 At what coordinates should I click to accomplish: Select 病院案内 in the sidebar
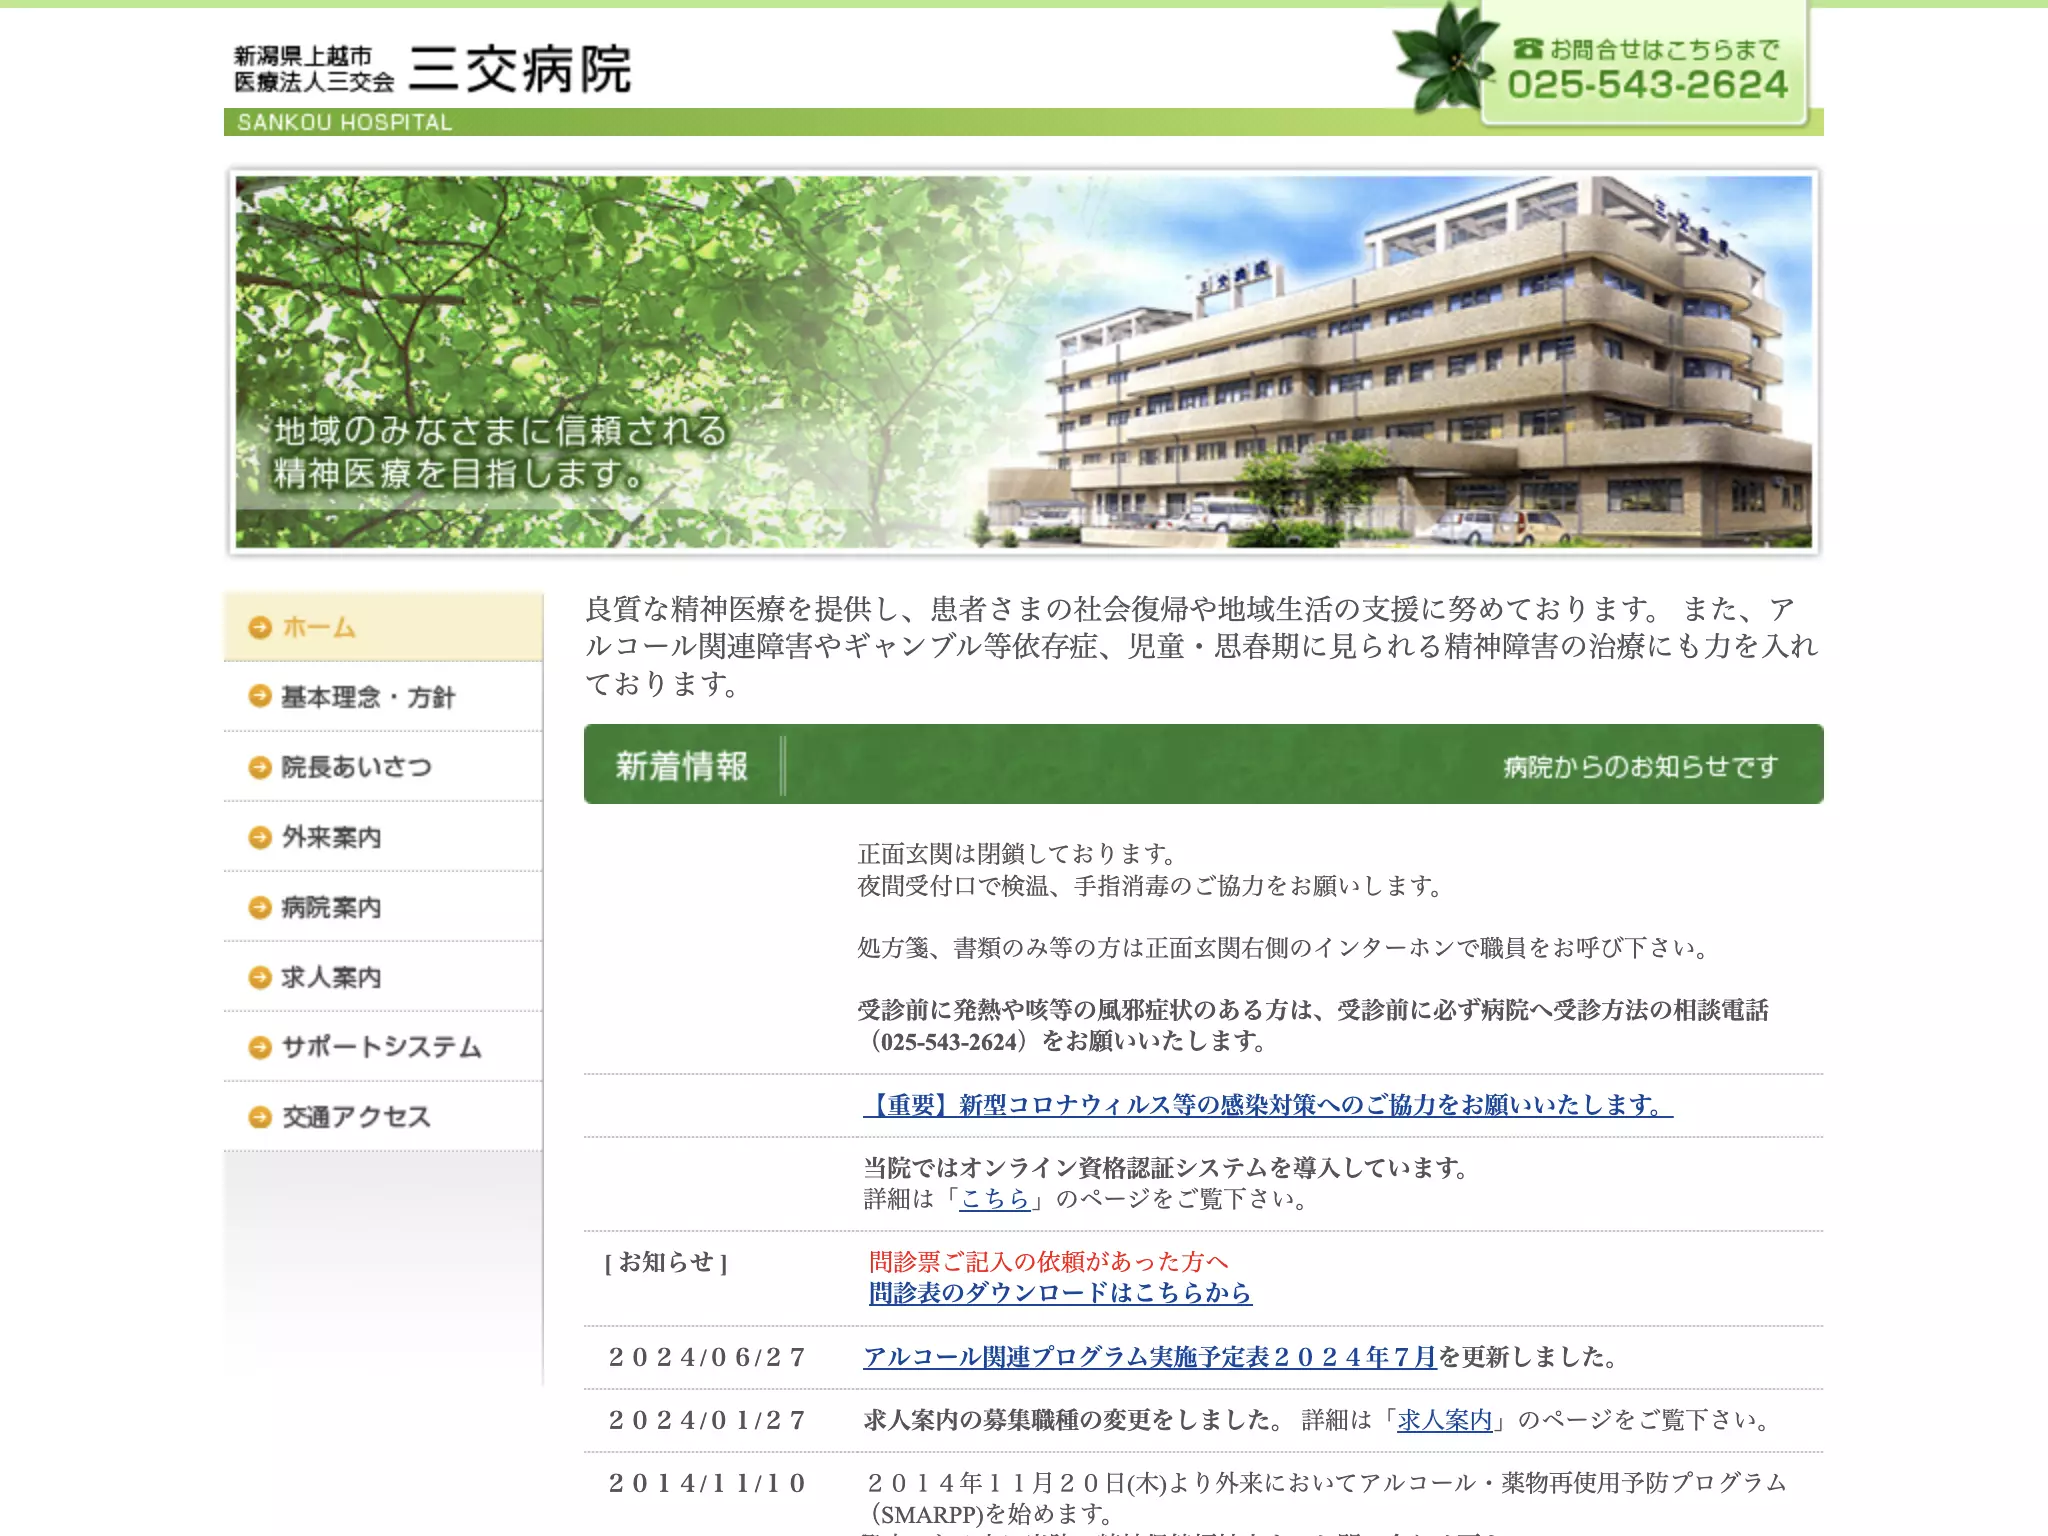[x=383, y=907]
